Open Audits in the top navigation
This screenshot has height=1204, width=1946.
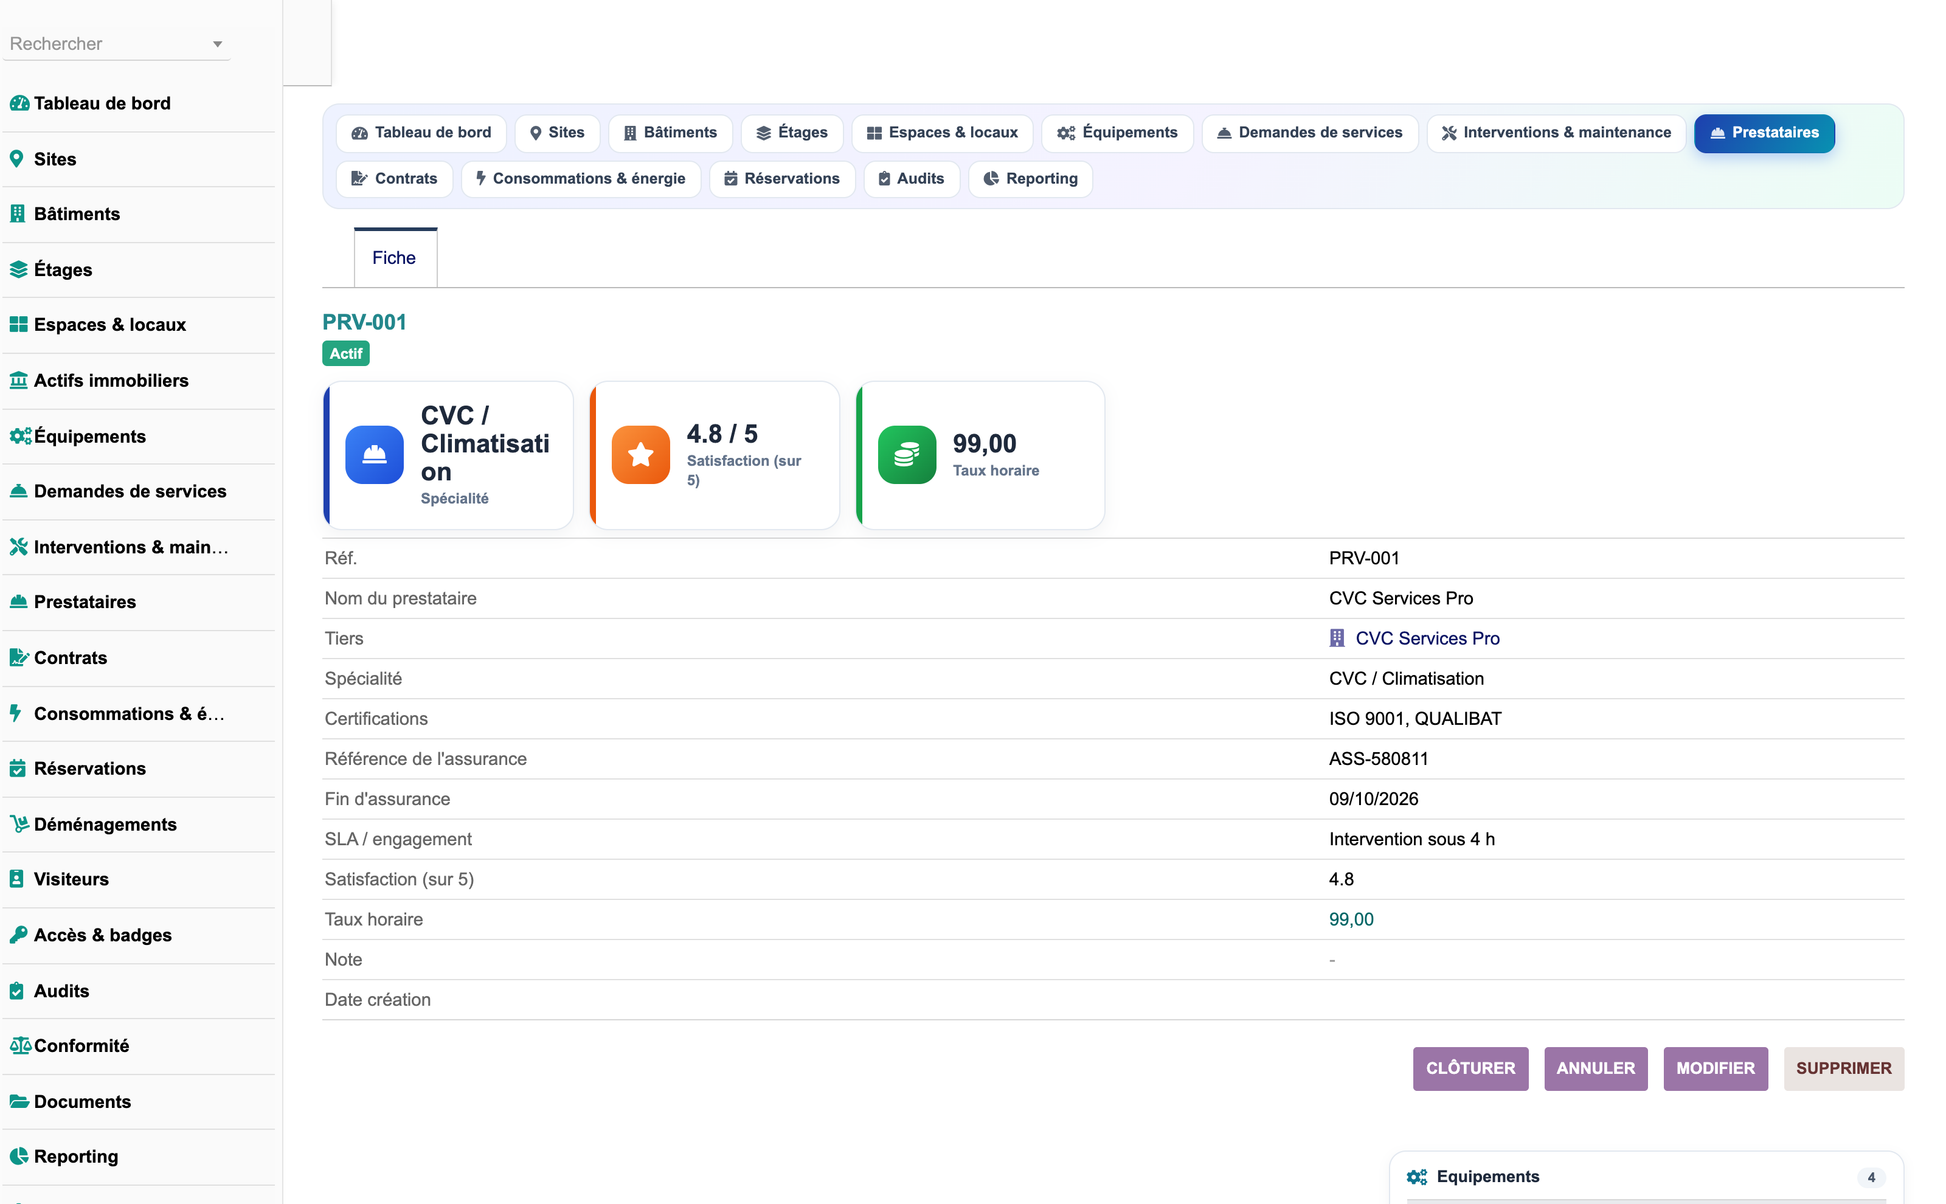pos(911,179)
